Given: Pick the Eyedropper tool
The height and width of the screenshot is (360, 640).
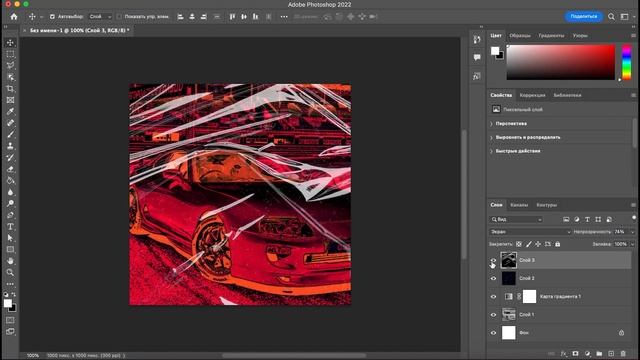Looking at the screenshot, I should click(x=10, y=111).
